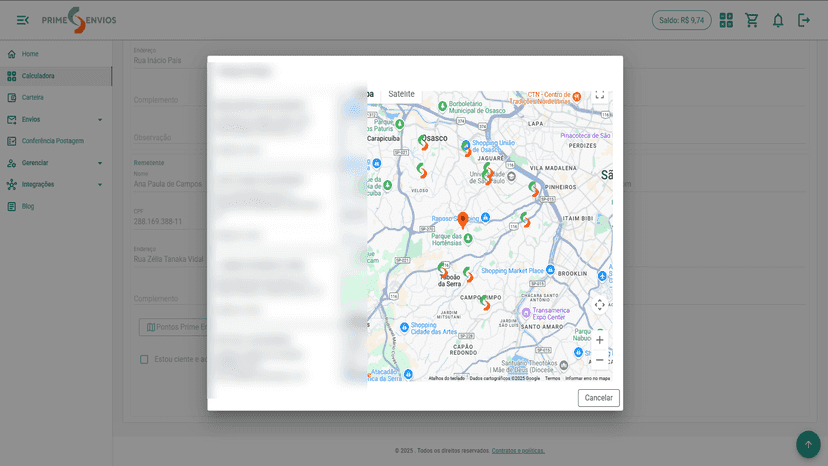Screen dimensions: 828x466
Task: Click the logout icon in header
Action: [803, 20]
